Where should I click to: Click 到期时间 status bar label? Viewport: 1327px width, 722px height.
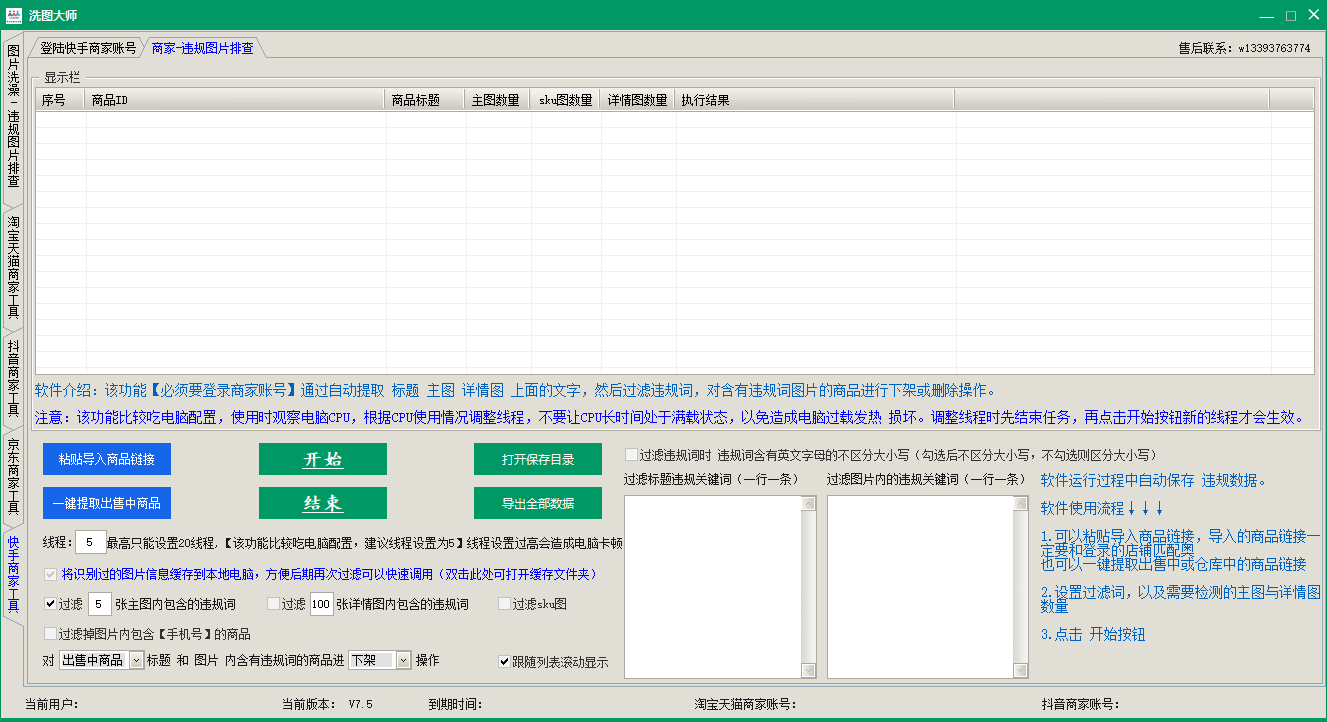(x=455, y=704)
